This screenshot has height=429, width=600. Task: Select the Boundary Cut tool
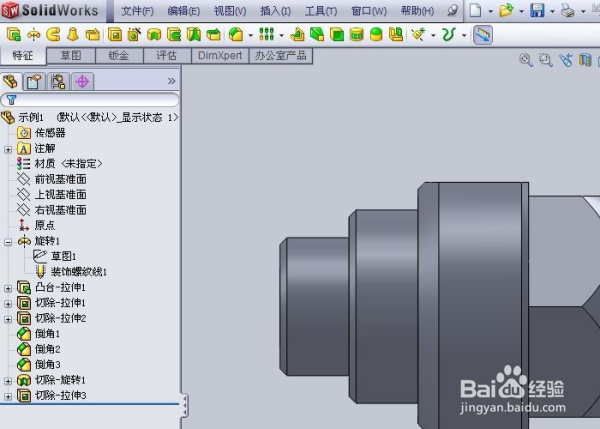(214, 35)
